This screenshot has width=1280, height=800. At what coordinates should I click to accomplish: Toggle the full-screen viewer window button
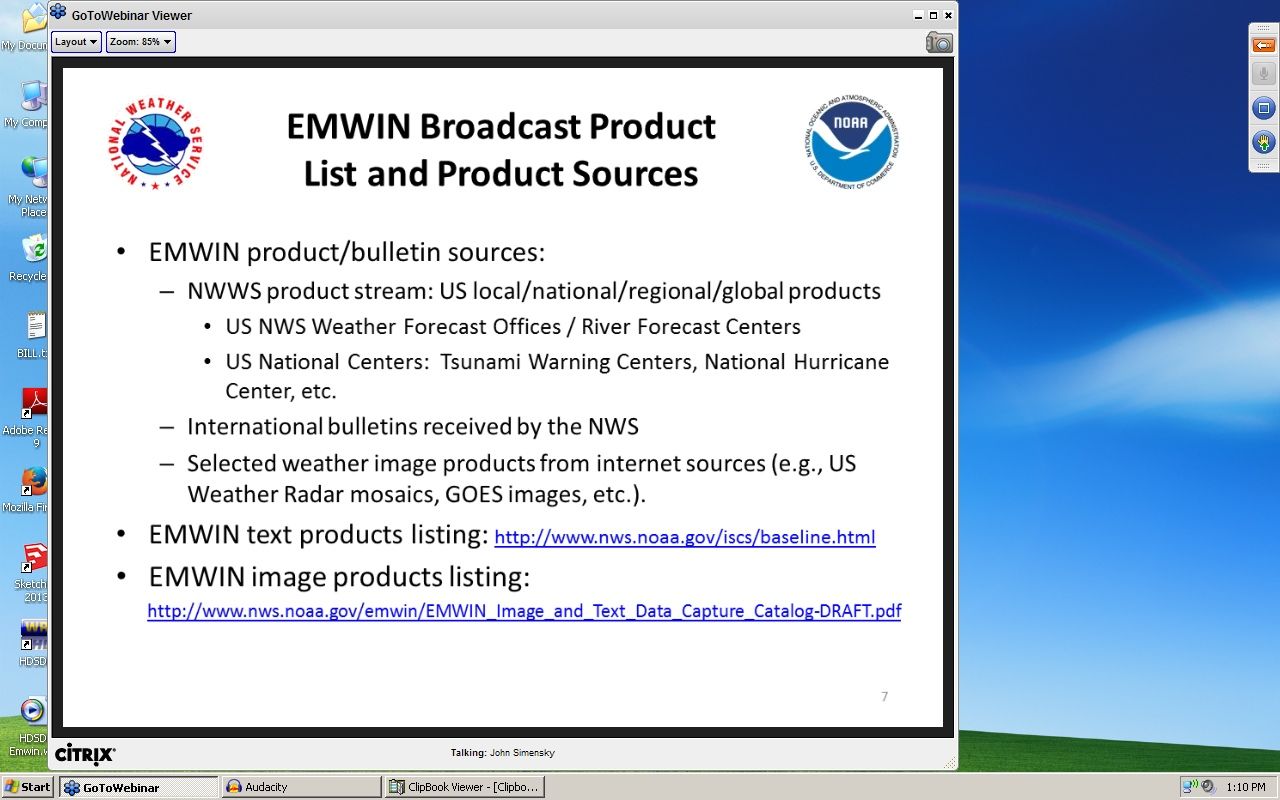coord(1263,108)
